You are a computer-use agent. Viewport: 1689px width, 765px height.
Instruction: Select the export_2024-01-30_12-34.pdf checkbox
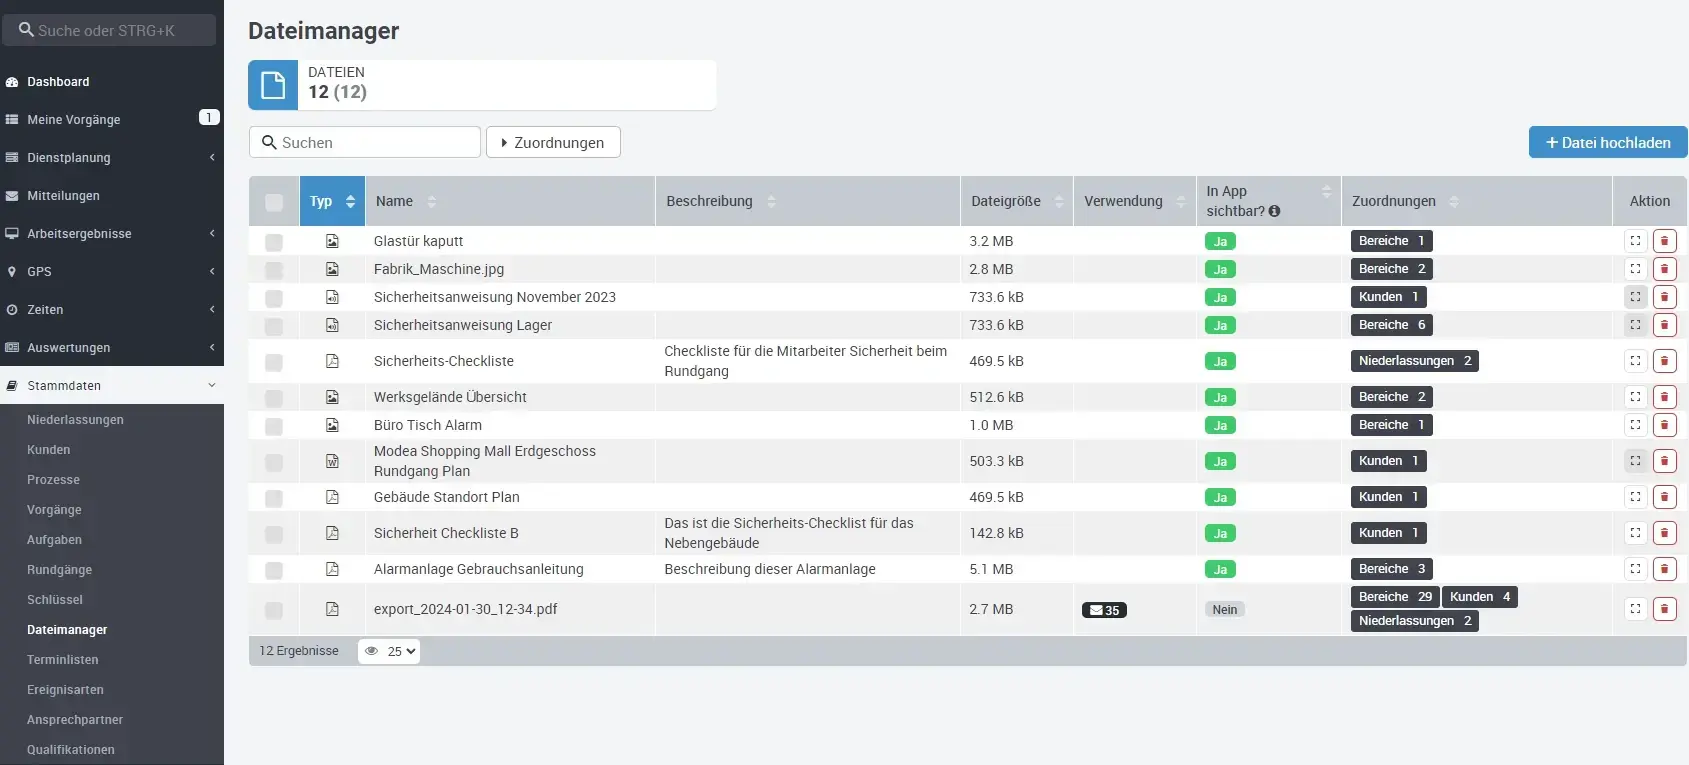coord(274,610)
